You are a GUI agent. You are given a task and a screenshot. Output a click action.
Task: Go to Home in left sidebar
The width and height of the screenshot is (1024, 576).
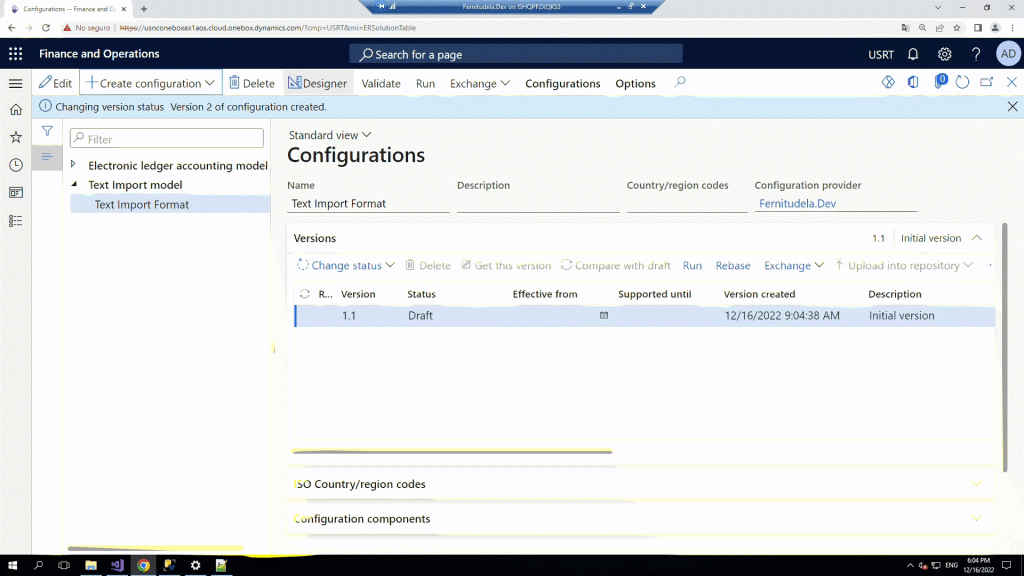15,110
